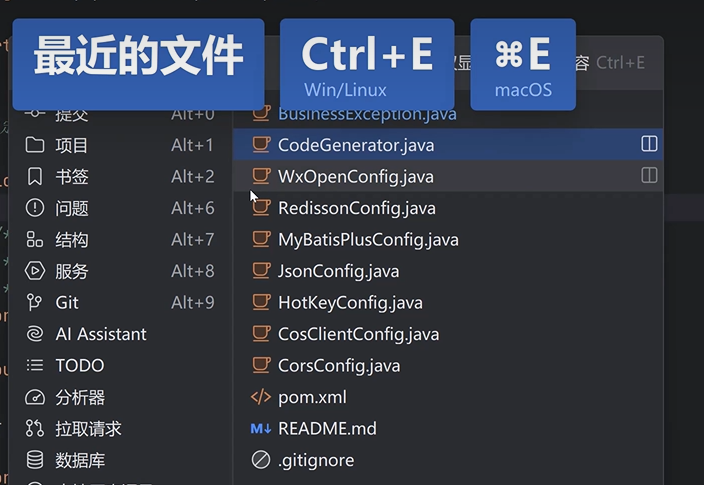Click the bookmark icon next to 书签
This screenshot has width=704, height=485.
coord(35,176)
